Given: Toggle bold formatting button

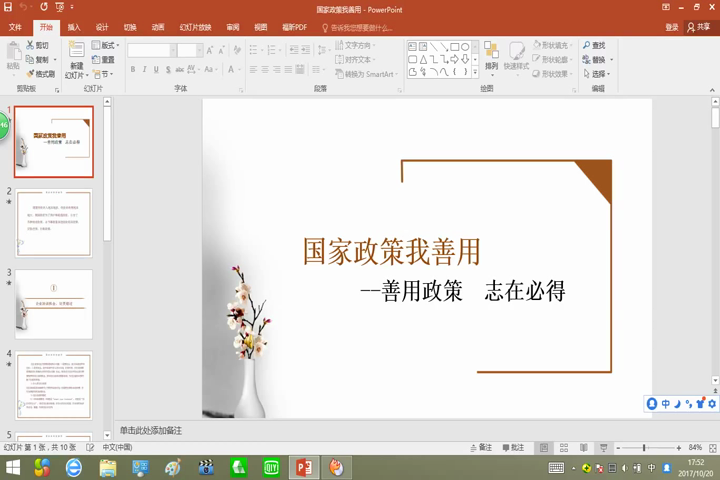Looking at the screenshot, I should 132,70.
